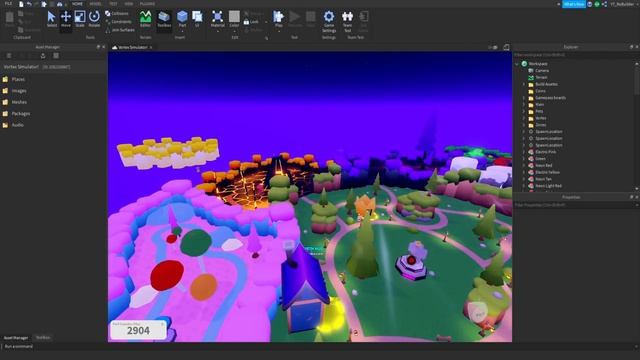The height and width of the screenshot is (360, 640).
Task: Click the Color swatch in Edit group
Action: coord(234,16)
